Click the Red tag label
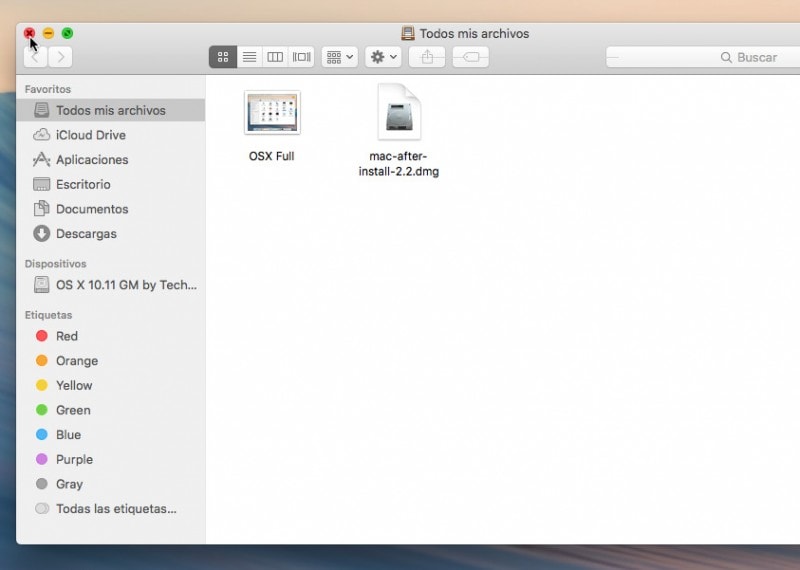Image resolution: width=800 pixels, height=570 pixels. 67,336
